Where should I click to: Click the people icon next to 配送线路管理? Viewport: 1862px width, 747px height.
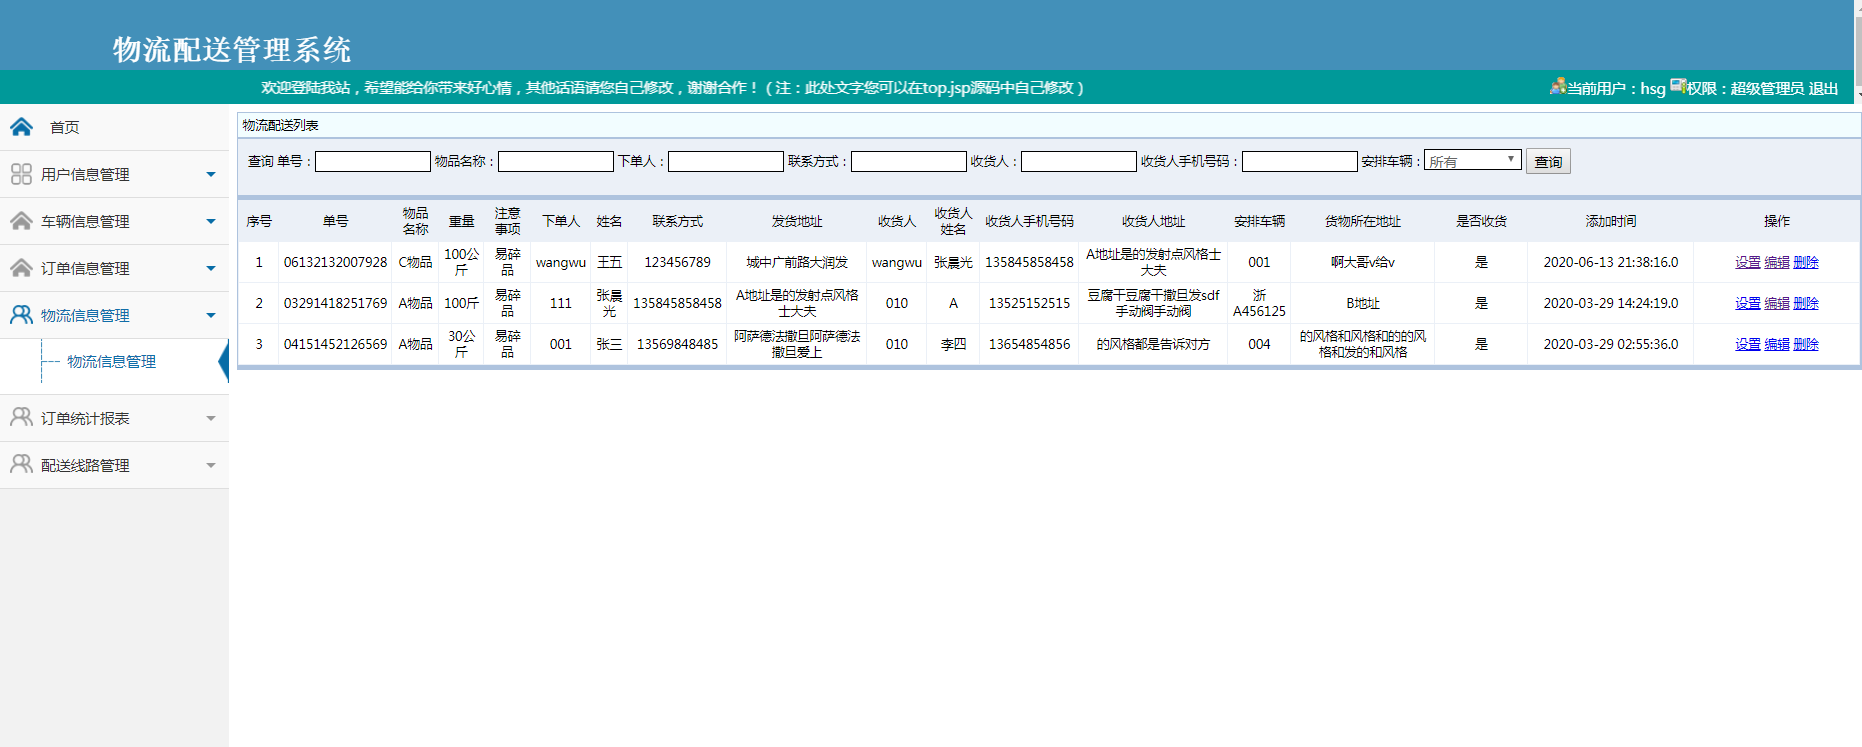coord(21,465)
